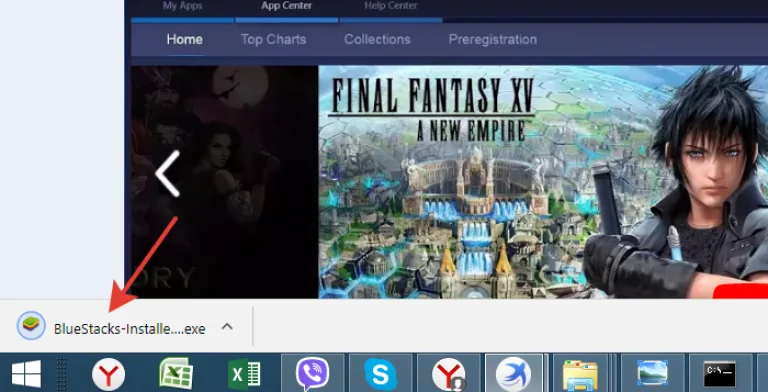Open Command Prompt from the taskbar
This screenshot has width=768, height=392.
click(x=720, y=373)
